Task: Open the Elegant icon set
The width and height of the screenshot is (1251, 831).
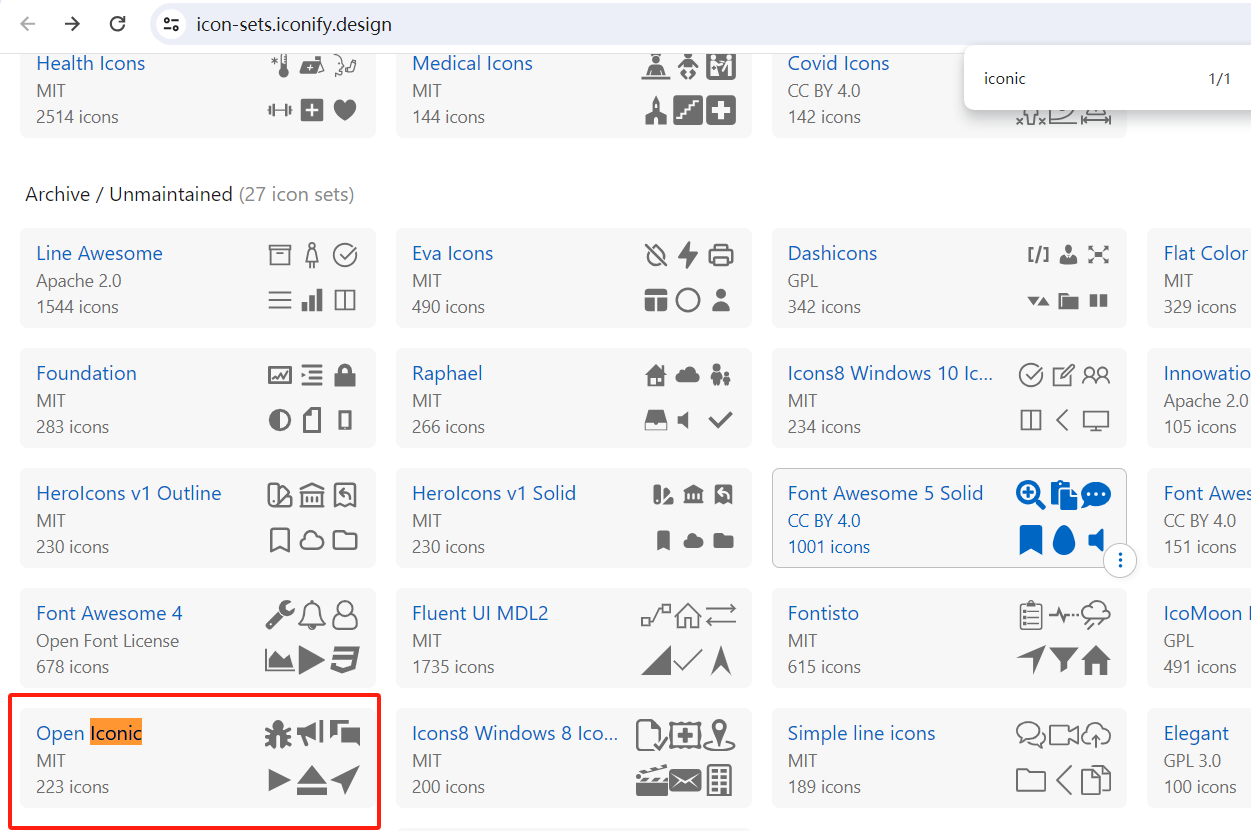Action: [1196, 734]
